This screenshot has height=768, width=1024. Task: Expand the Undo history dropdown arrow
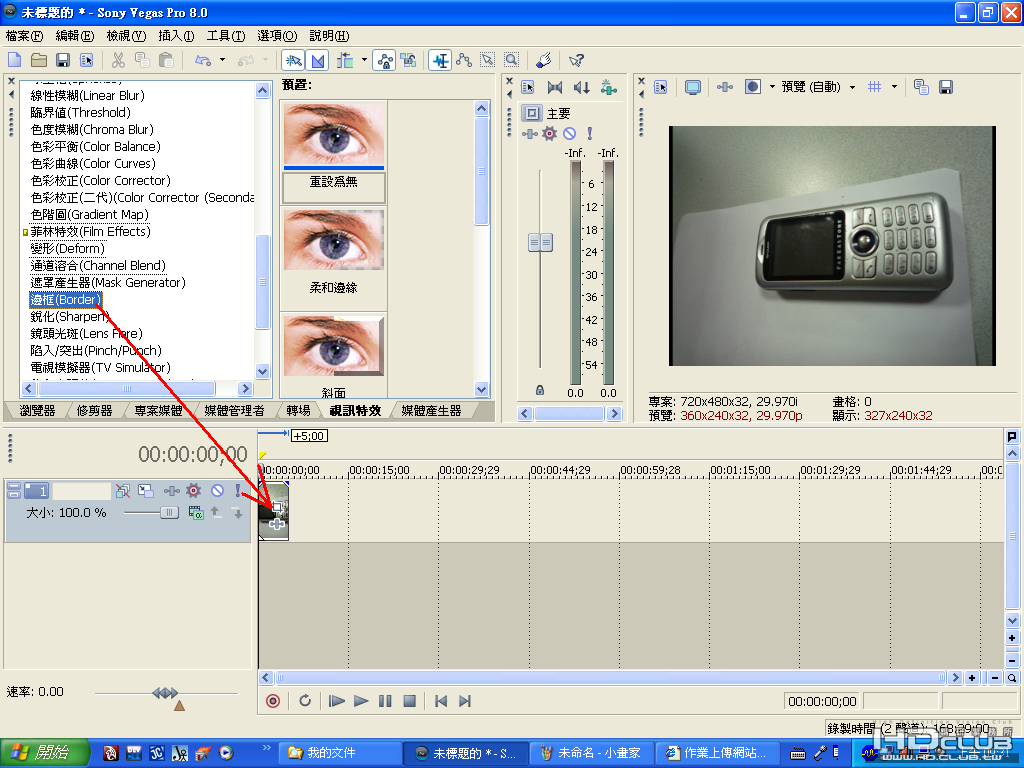[223, 61]
